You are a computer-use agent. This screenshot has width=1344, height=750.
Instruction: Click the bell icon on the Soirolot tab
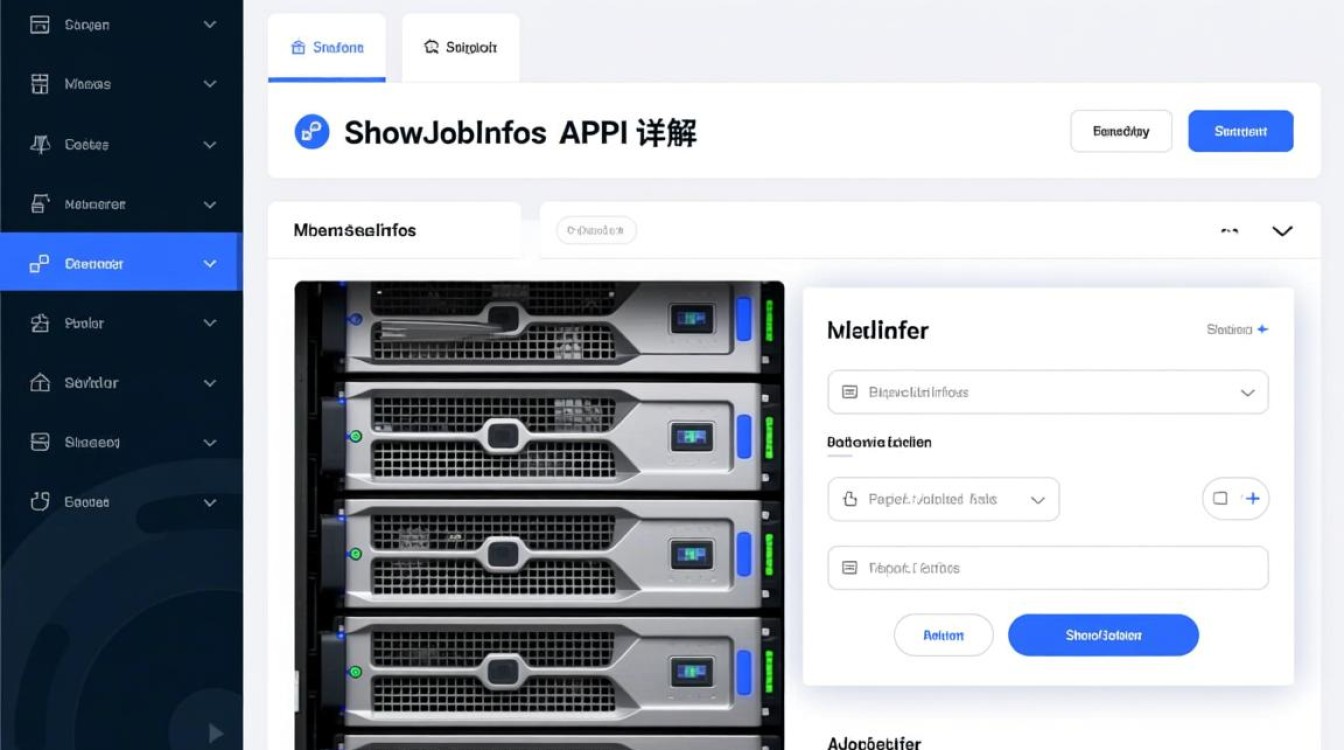pos(432,46)
